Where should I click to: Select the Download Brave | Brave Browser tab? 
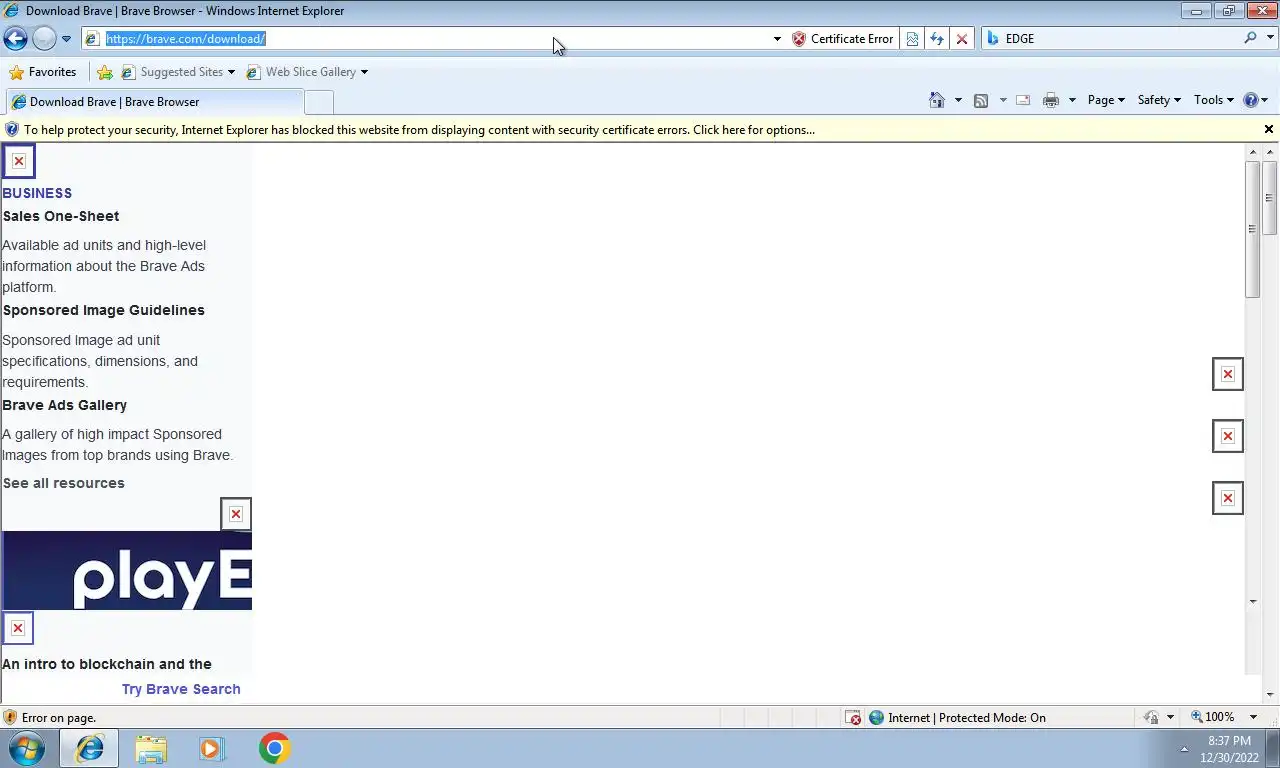pyautogui.click(x=154, y=102)
